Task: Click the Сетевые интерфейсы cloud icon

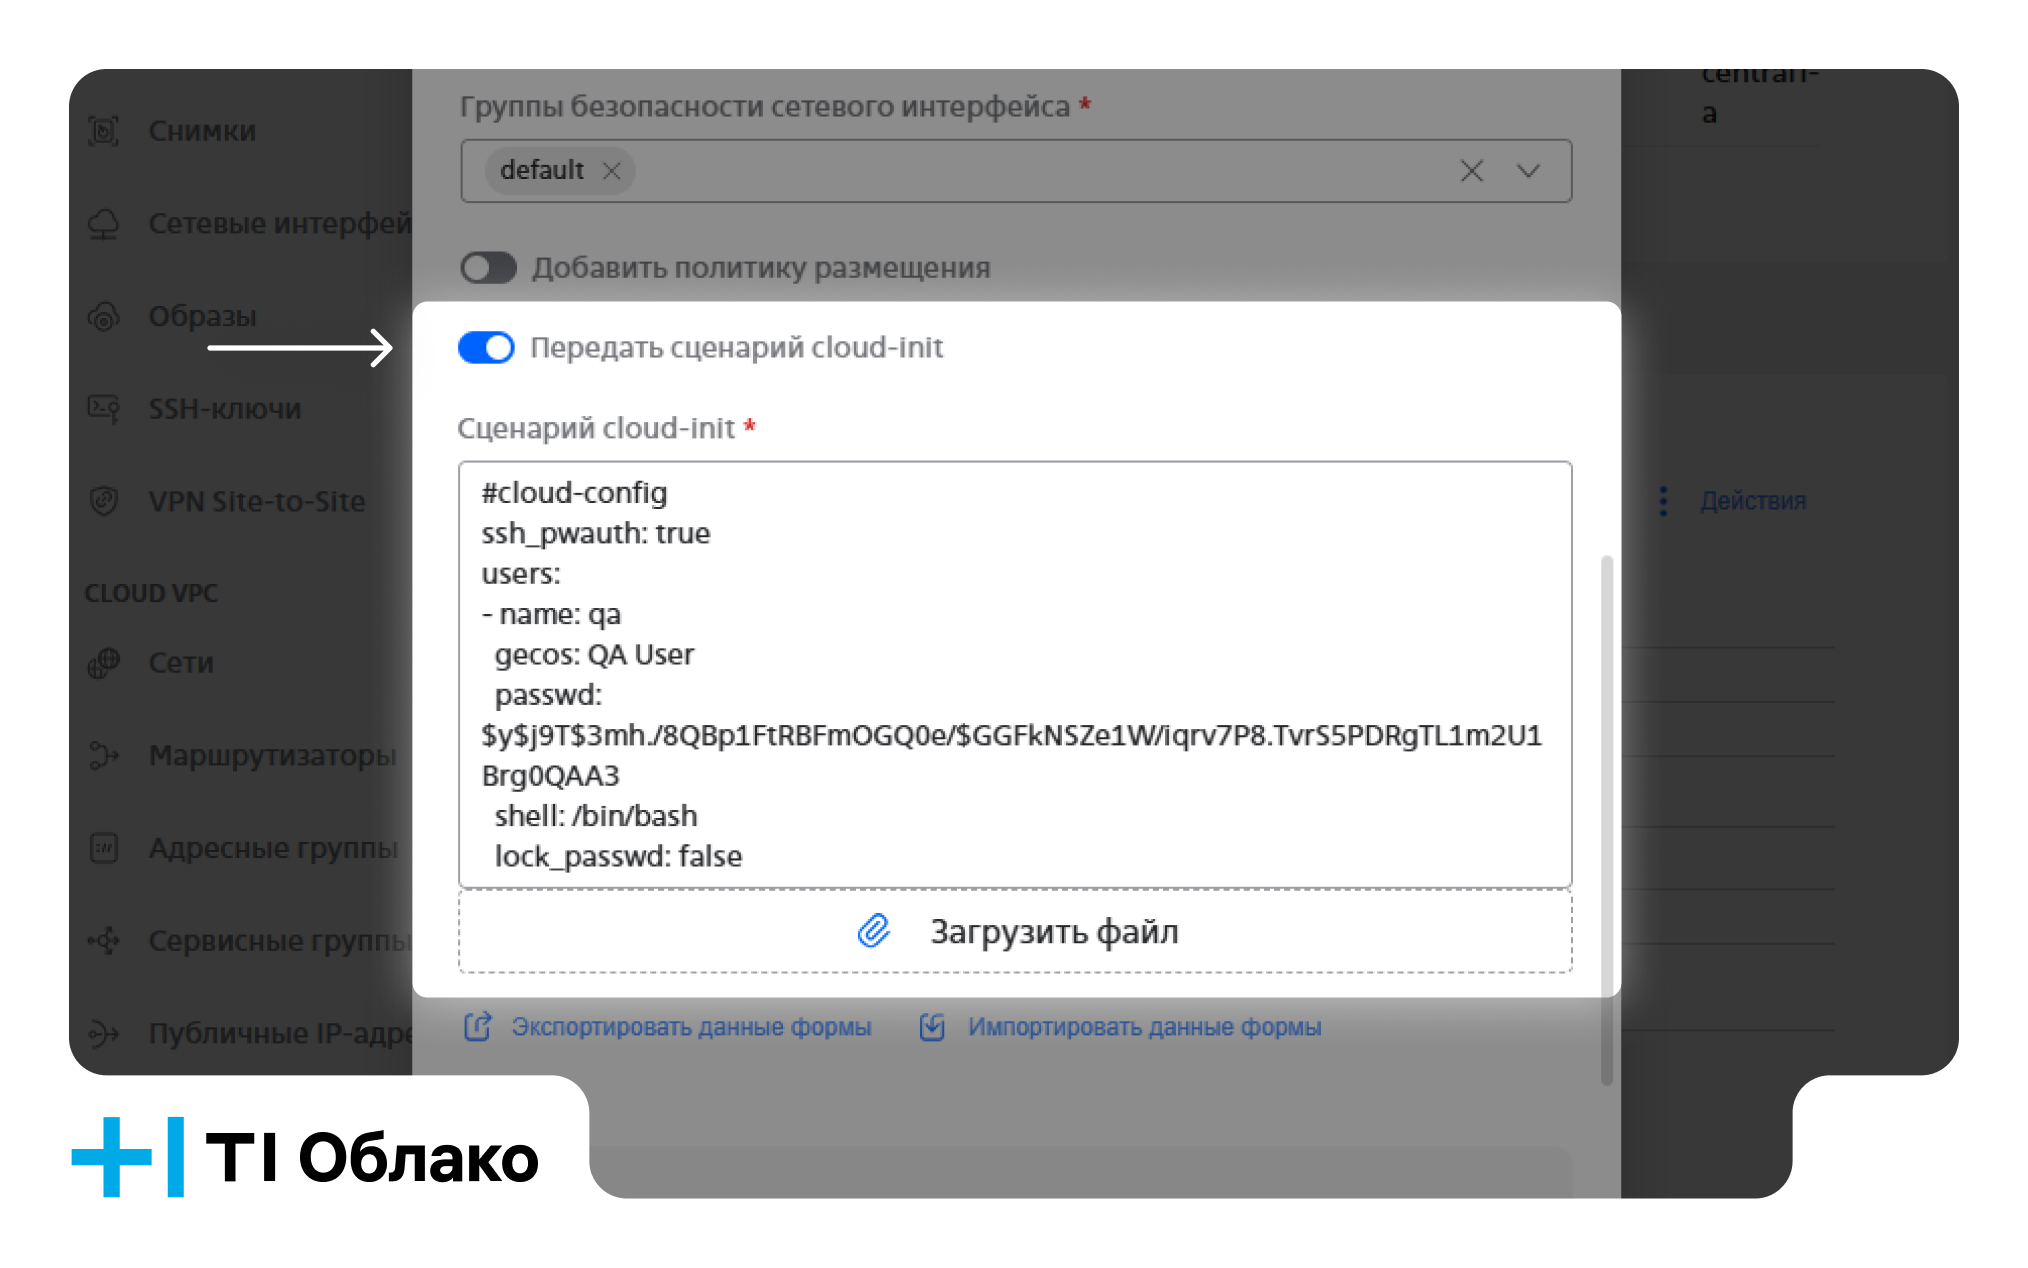Action: pos(104,224)
